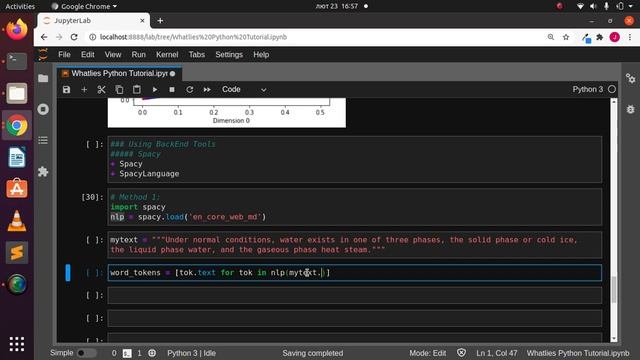The height and width of the screenshot is (360, 640).
Task: Cut selected cell with scissors icon
Action: tap(102, 89)
